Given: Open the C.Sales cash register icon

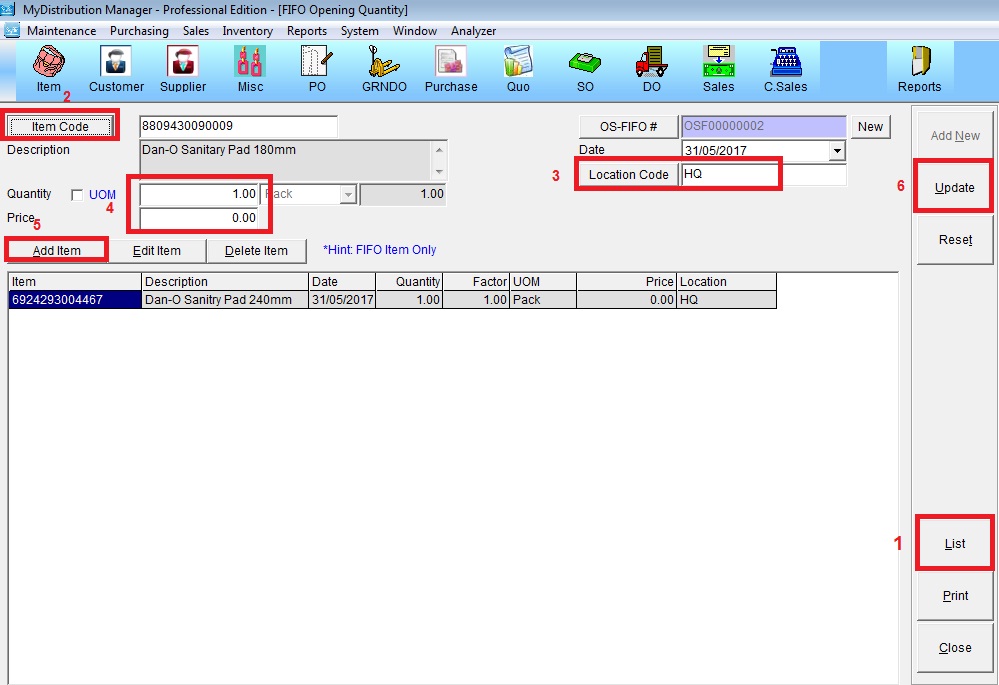Looking at the screenshot, I should click(785, 66).
